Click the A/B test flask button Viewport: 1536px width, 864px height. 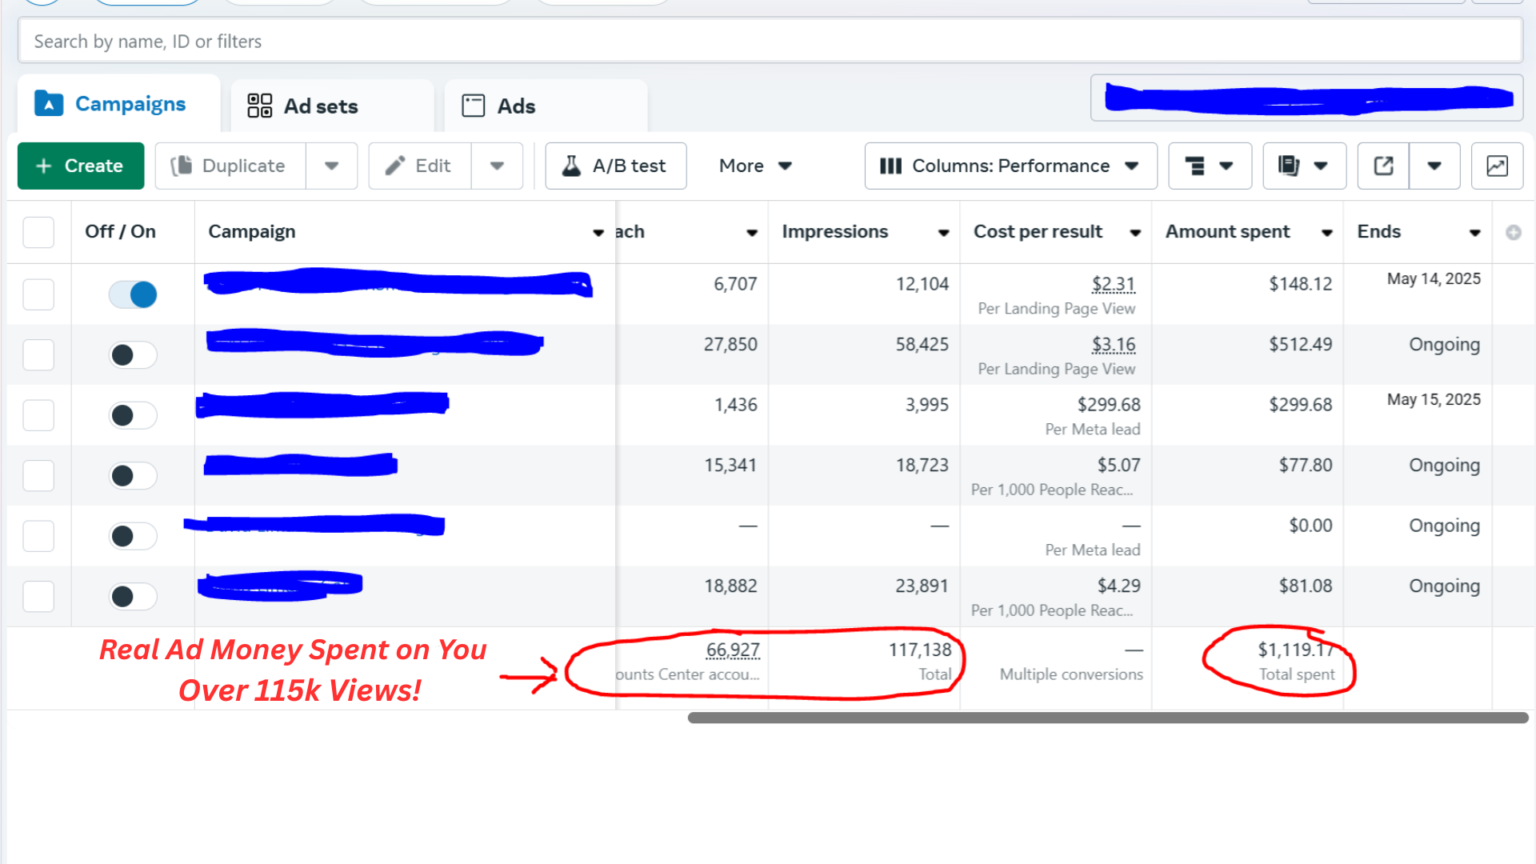click(615, 166)
